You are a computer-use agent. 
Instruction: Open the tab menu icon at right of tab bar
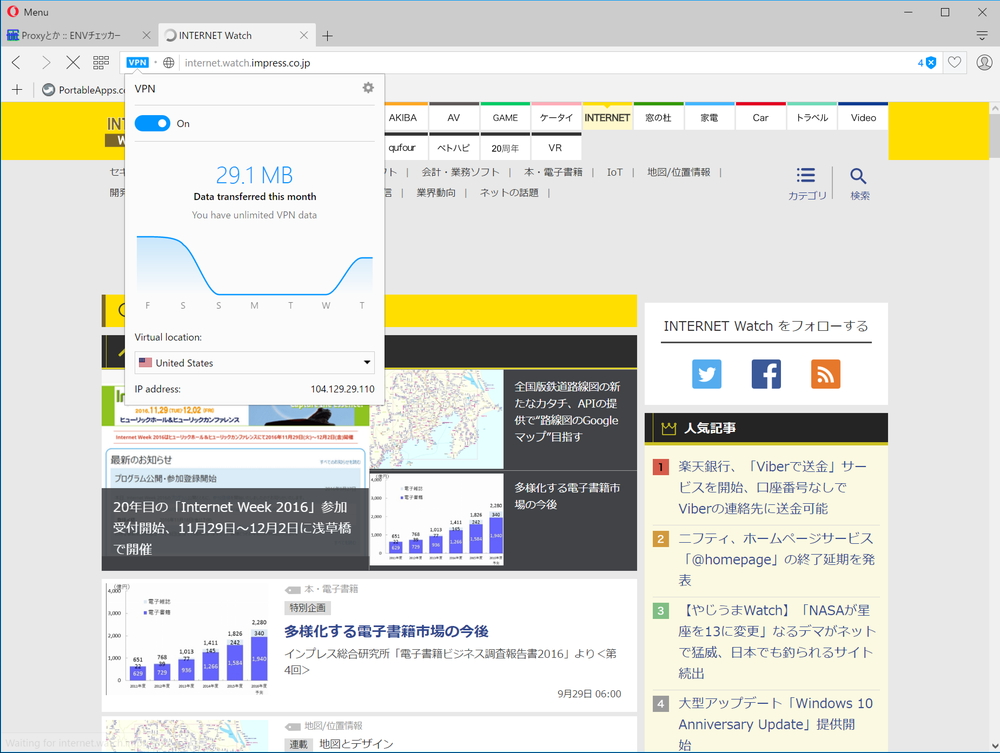tap(982, 36)
